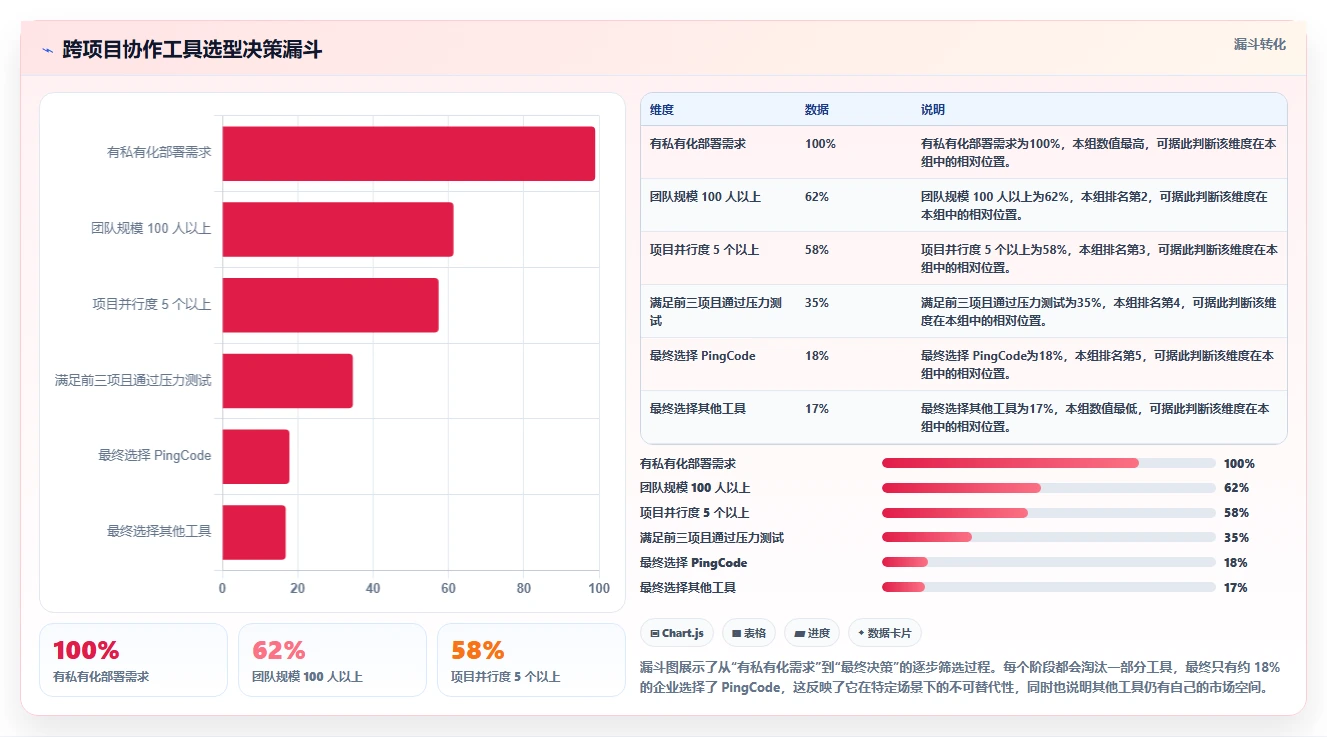
Task: Click the chart x-axis tick 80
Action: tap(524, 589)
